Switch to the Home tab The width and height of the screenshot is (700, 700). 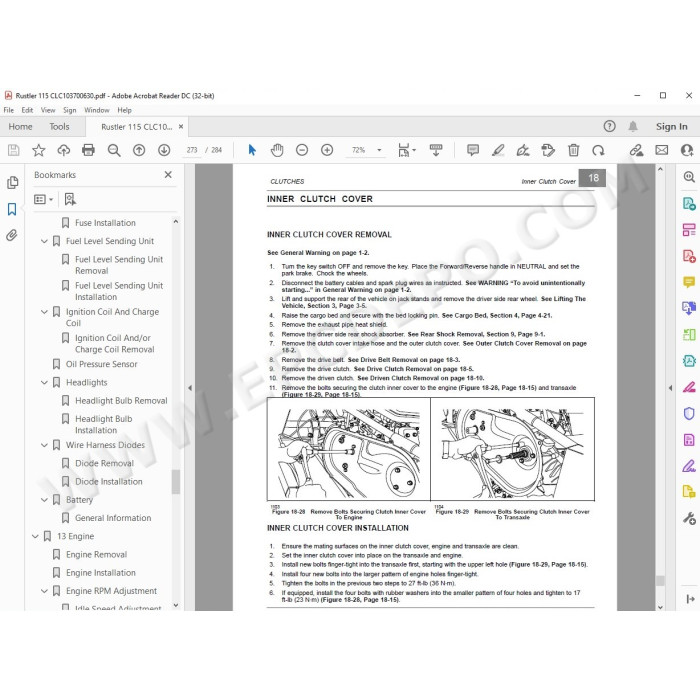point(21,126)
